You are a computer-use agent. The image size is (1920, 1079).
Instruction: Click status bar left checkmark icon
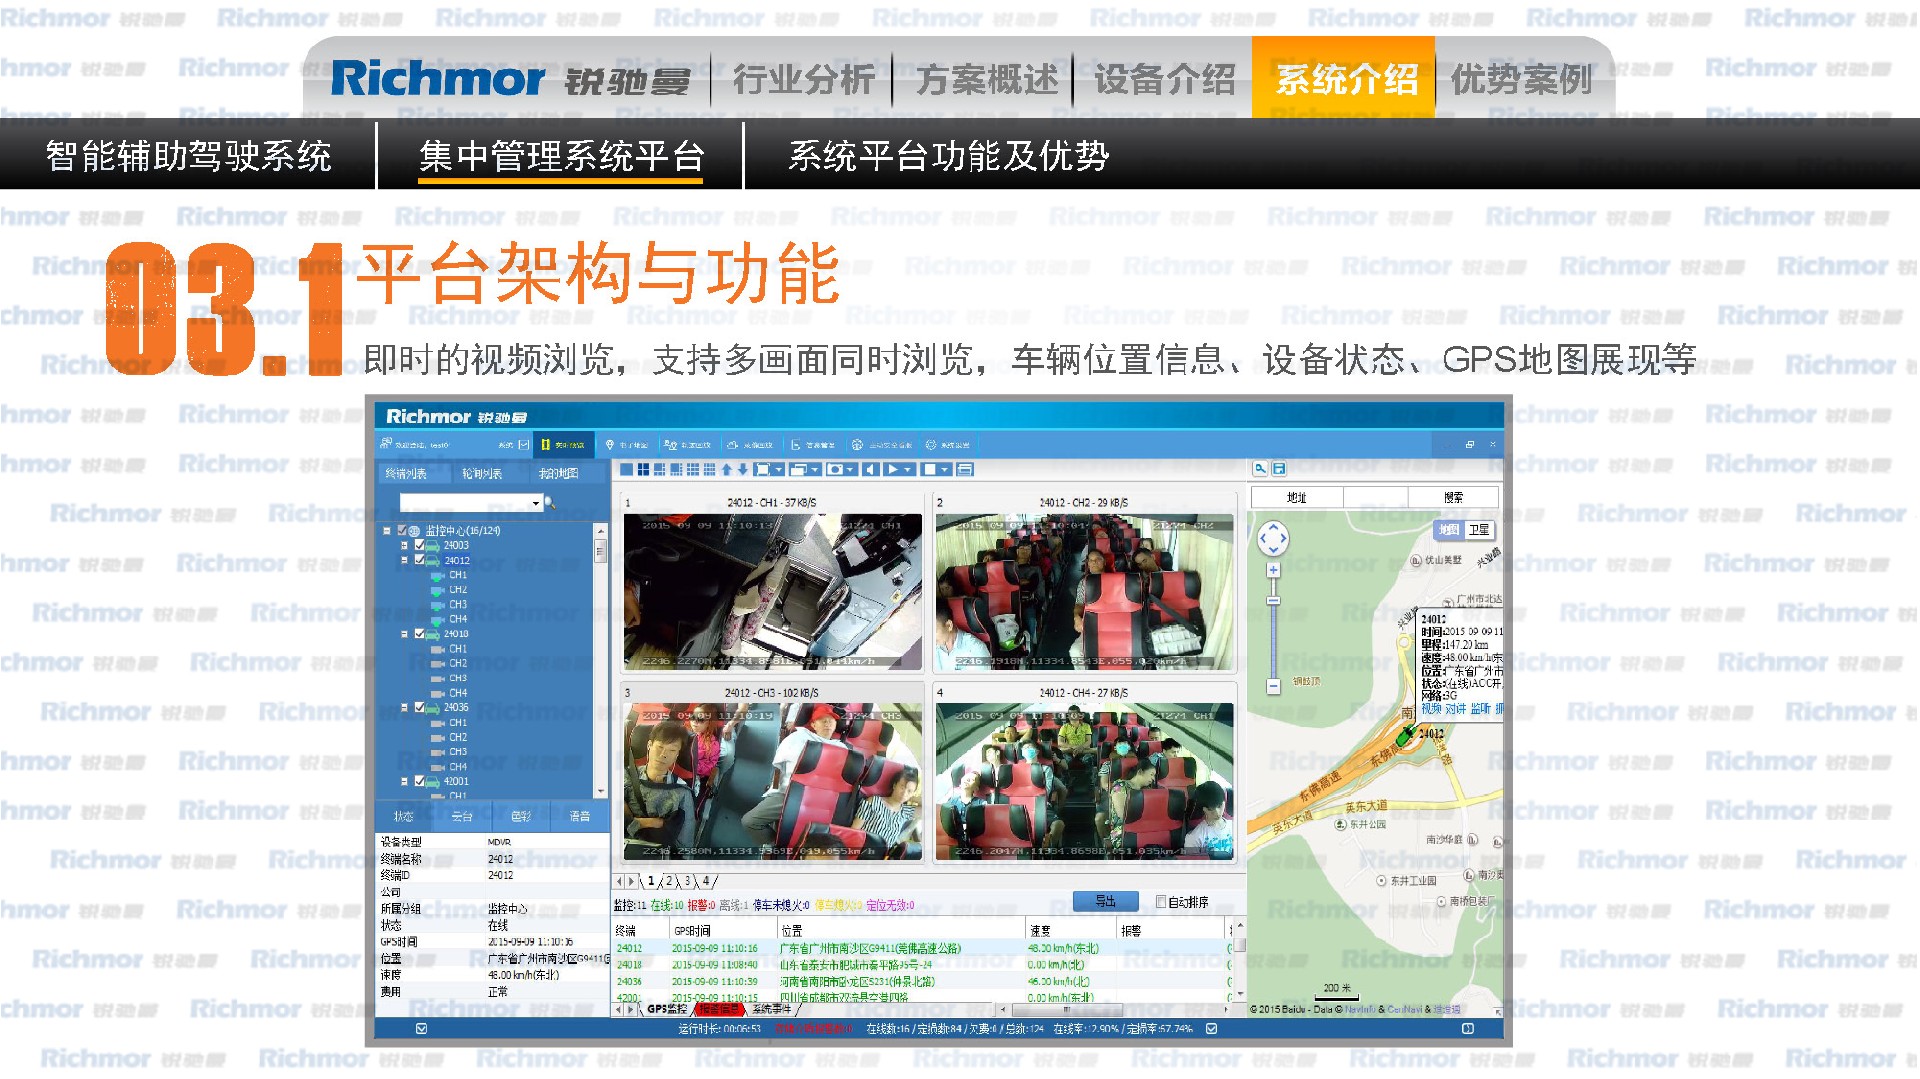421,1028
